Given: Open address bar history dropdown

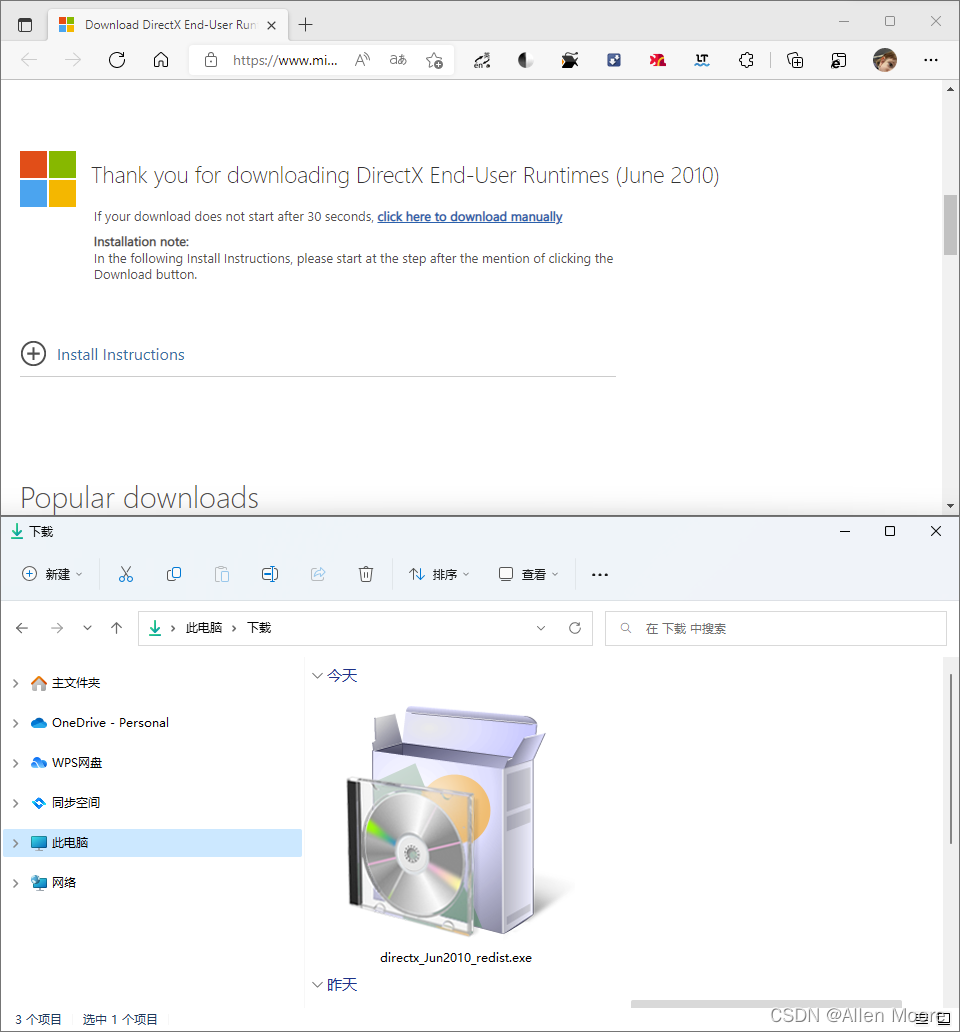Looking at the screenshot, I should click(541, 628).
